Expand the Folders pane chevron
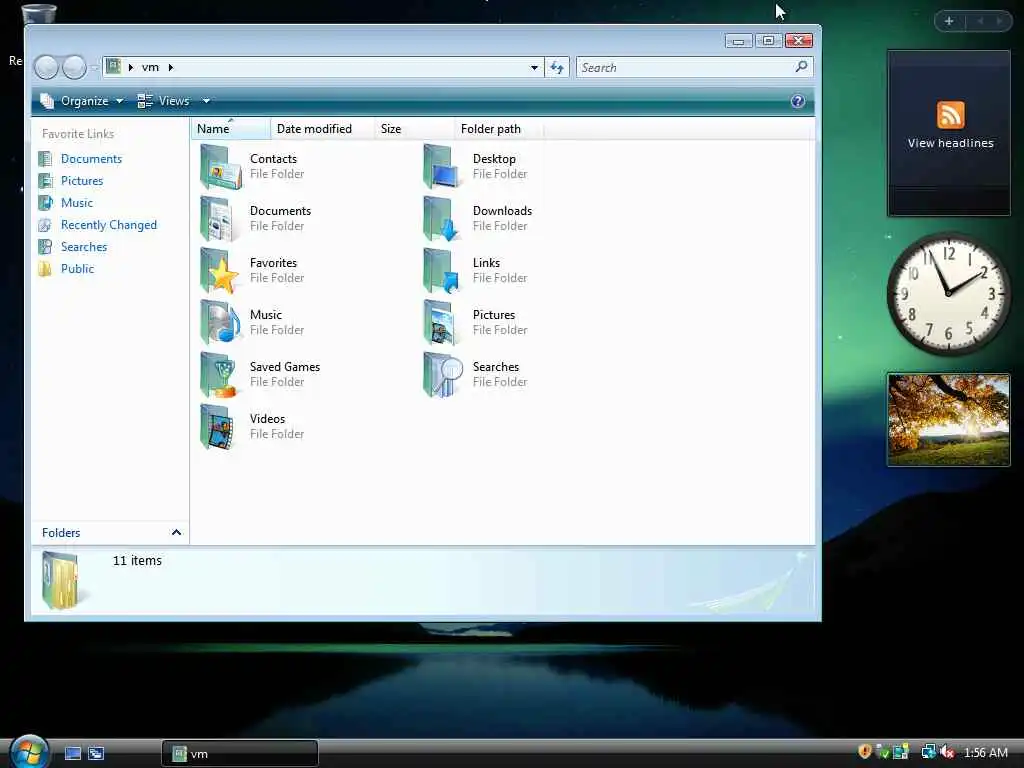 [x=176, y=532]
